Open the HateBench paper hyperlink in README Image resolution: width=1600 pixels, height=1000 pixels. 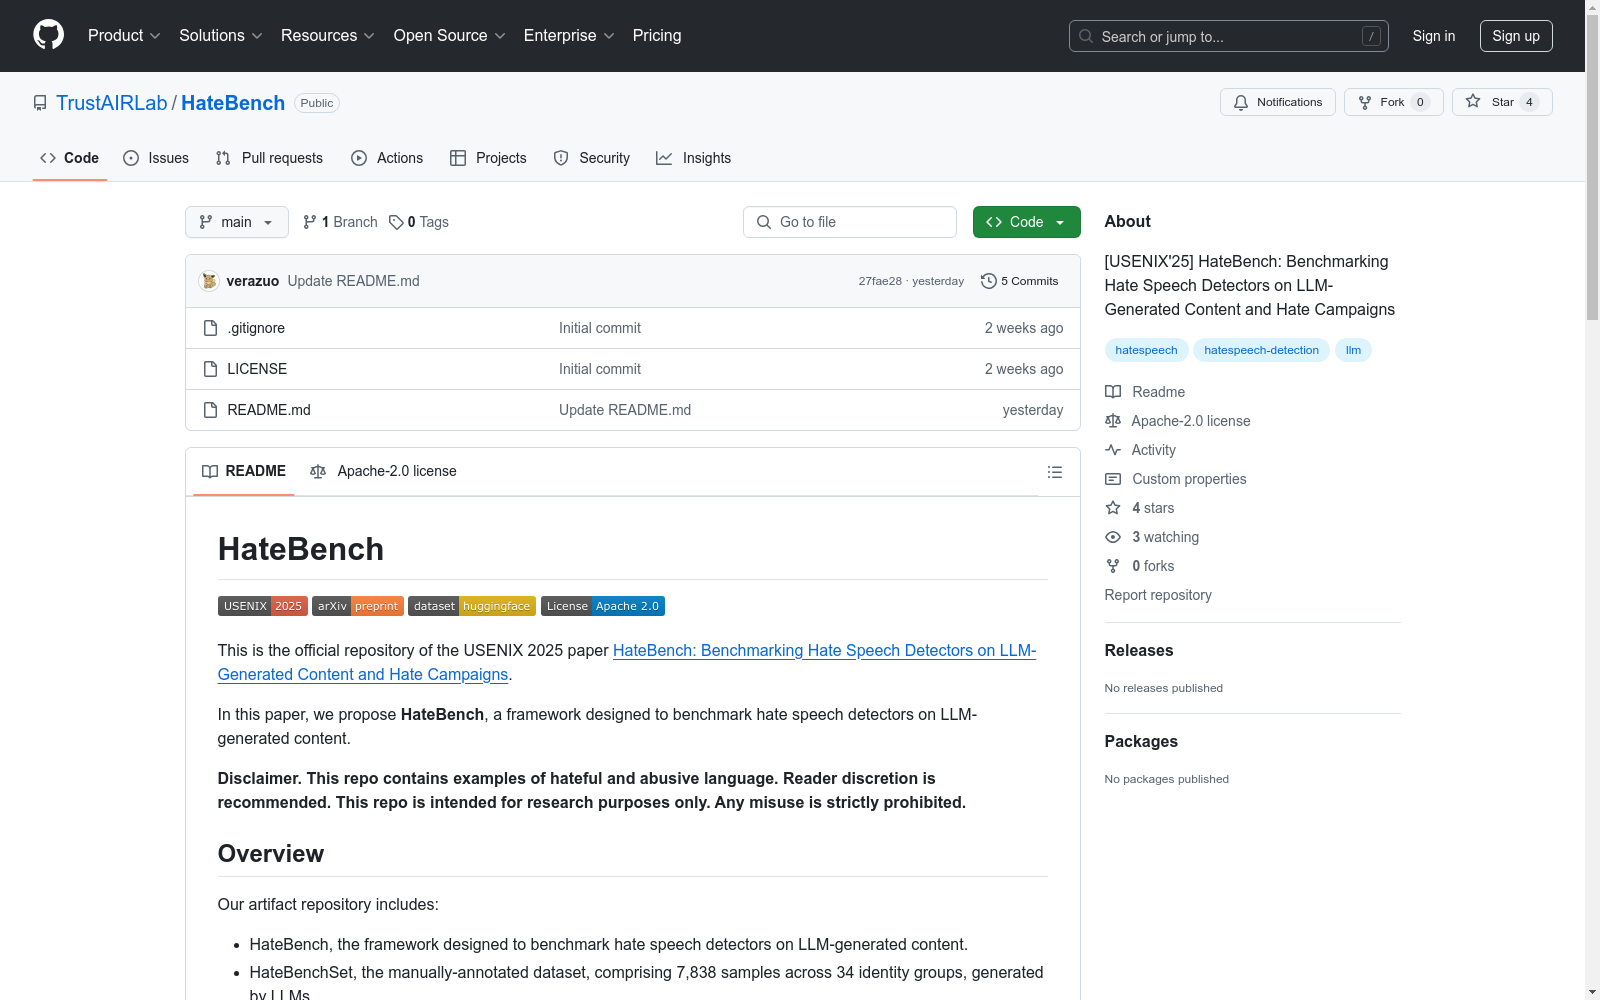(627, 662)
